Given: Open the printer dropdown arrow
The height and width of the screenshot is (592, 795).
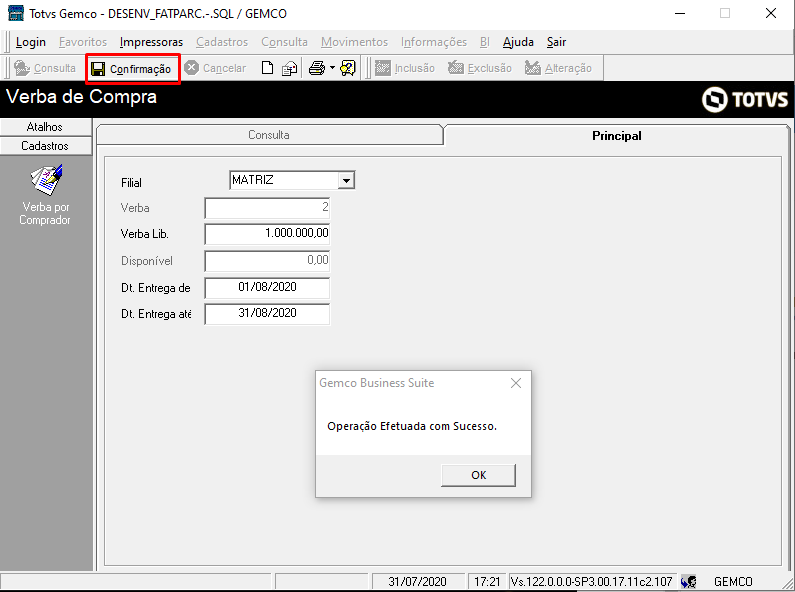Looking at the screenshot, I should coord(332,68).
